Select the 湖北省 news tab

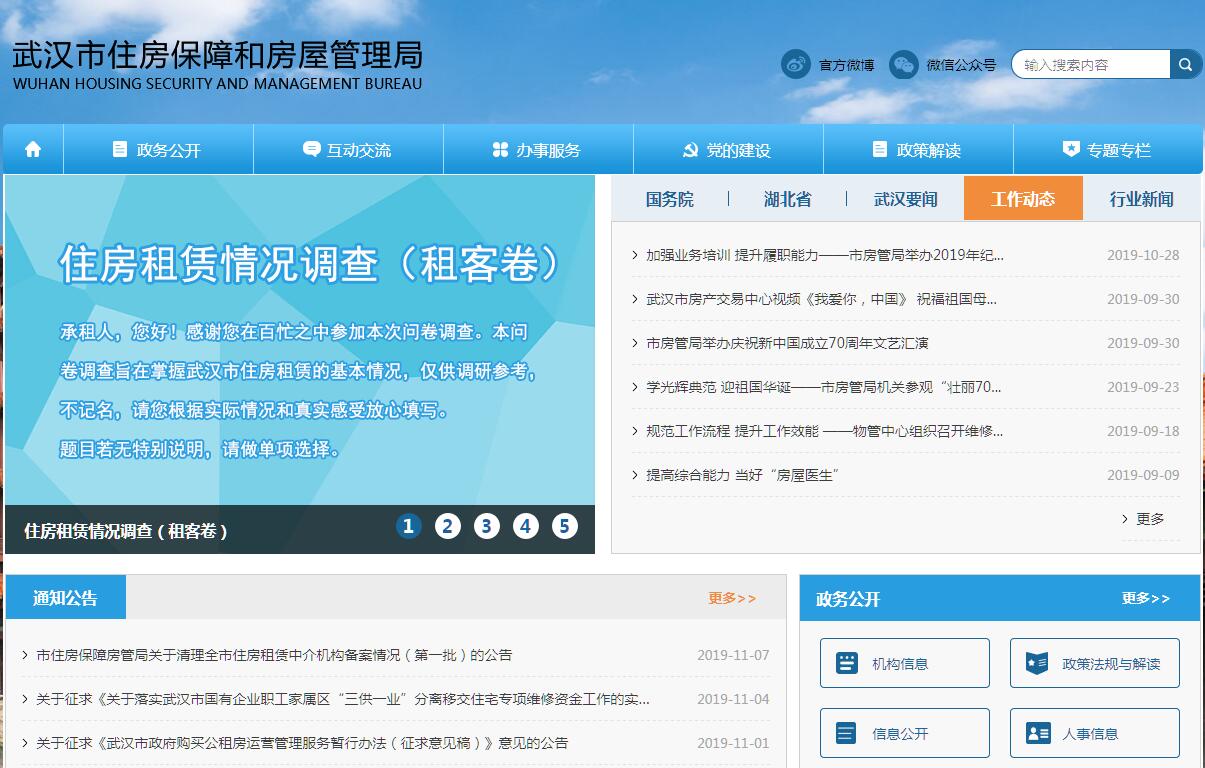click(x=787, y=199)
